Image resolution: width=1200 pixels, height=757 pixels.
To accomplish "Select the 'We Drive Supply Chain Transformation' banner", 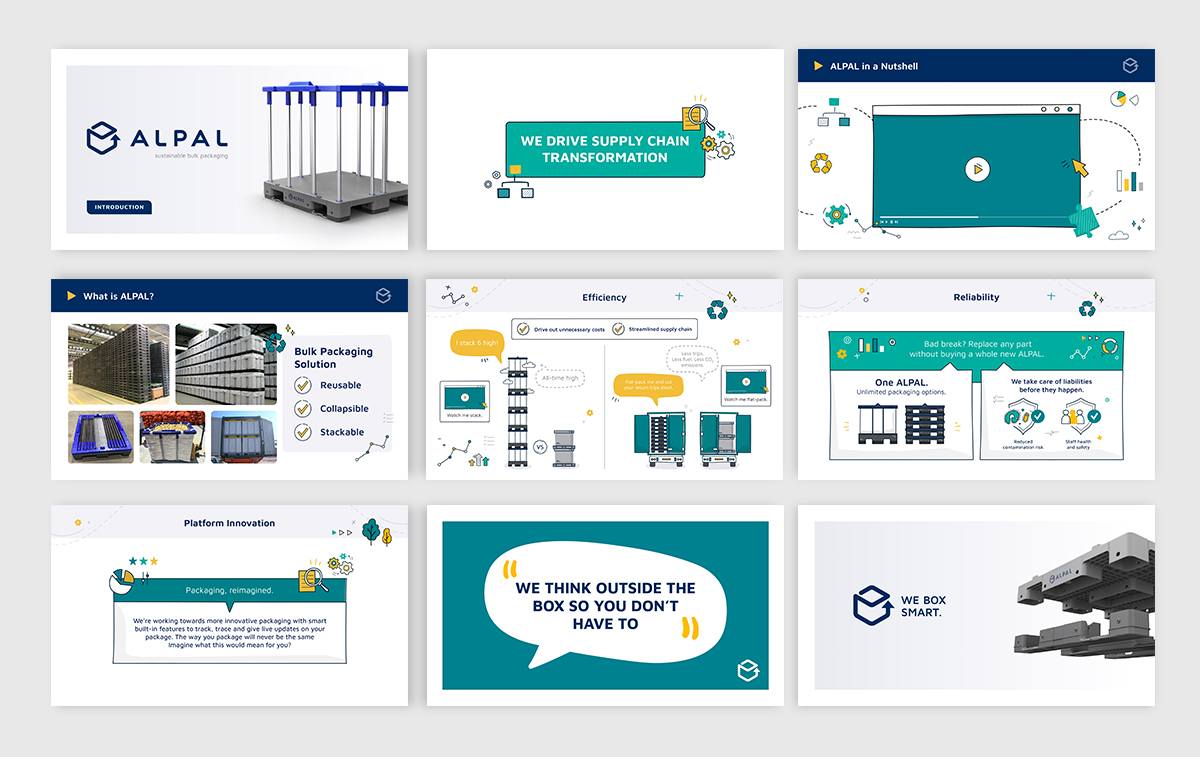I will click(x=605, y=149).
